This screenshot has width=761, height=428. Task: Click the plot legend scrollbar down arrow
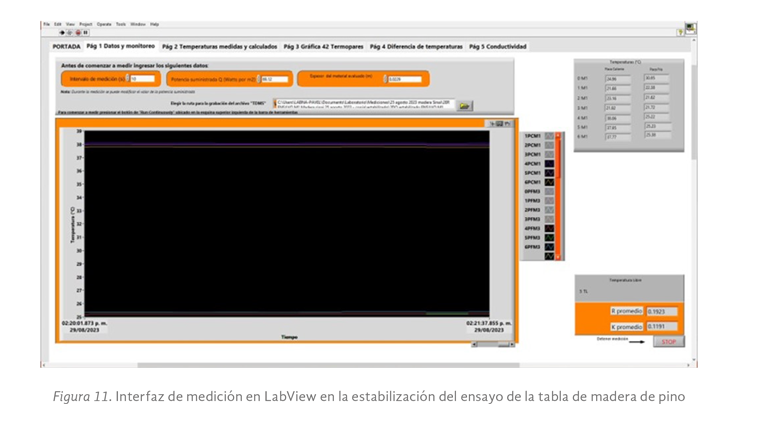(558, 257)
